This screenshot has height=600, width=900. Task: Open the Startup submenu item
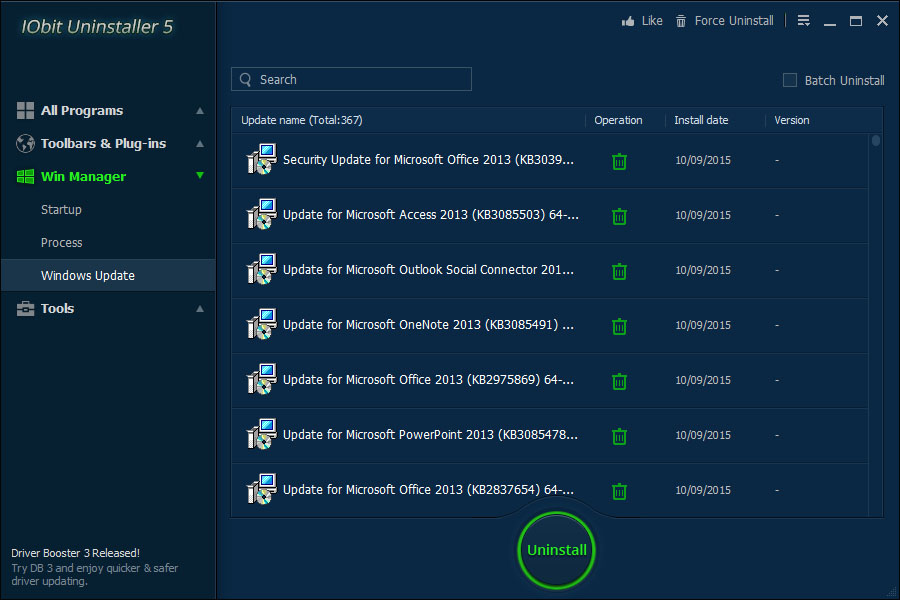(61, 210)
